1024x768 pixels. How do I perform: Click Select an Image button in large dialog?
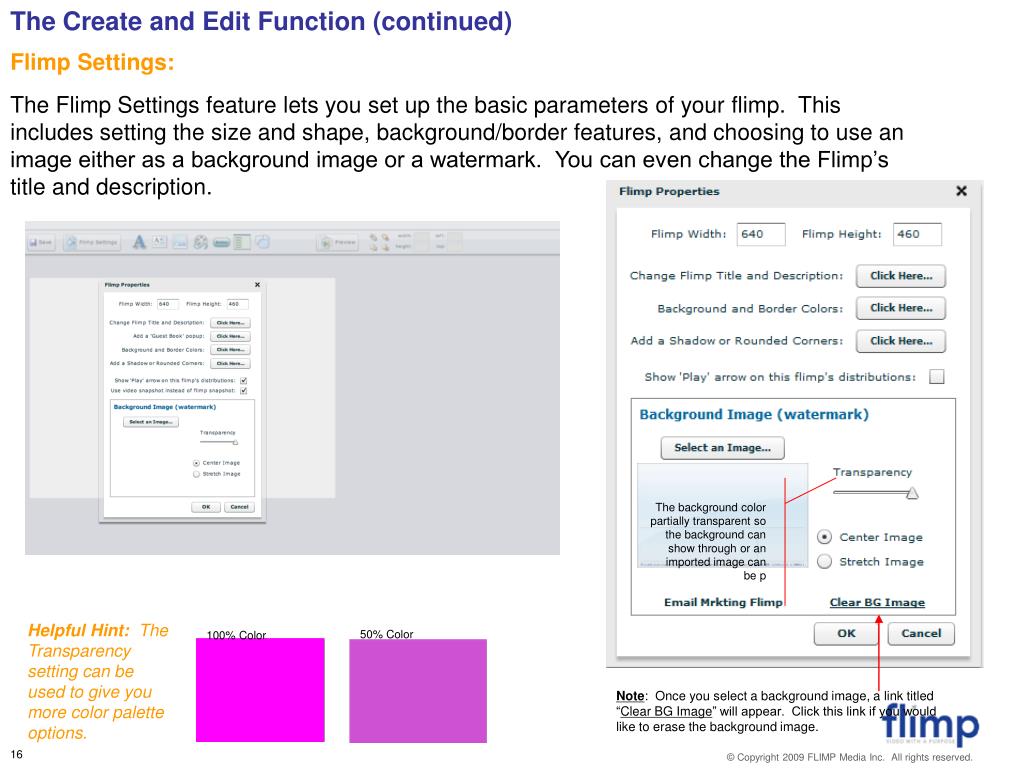pos(722,448)
